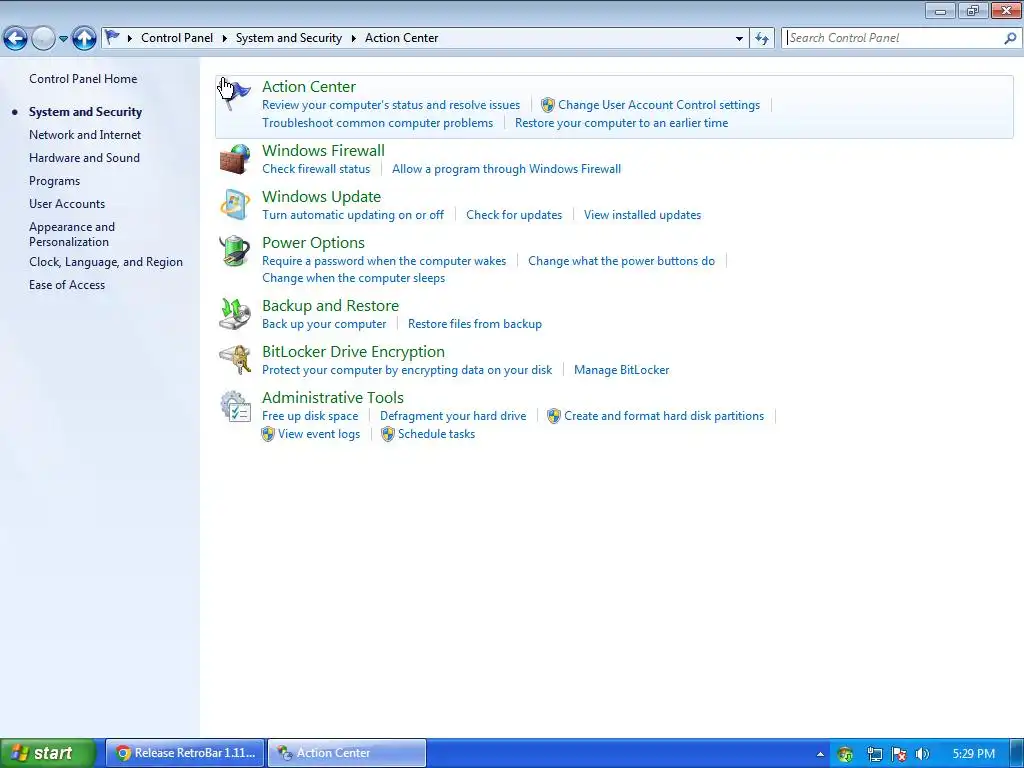Click the Action Center flag icon

pyautogui.click(x=234, y=94)
